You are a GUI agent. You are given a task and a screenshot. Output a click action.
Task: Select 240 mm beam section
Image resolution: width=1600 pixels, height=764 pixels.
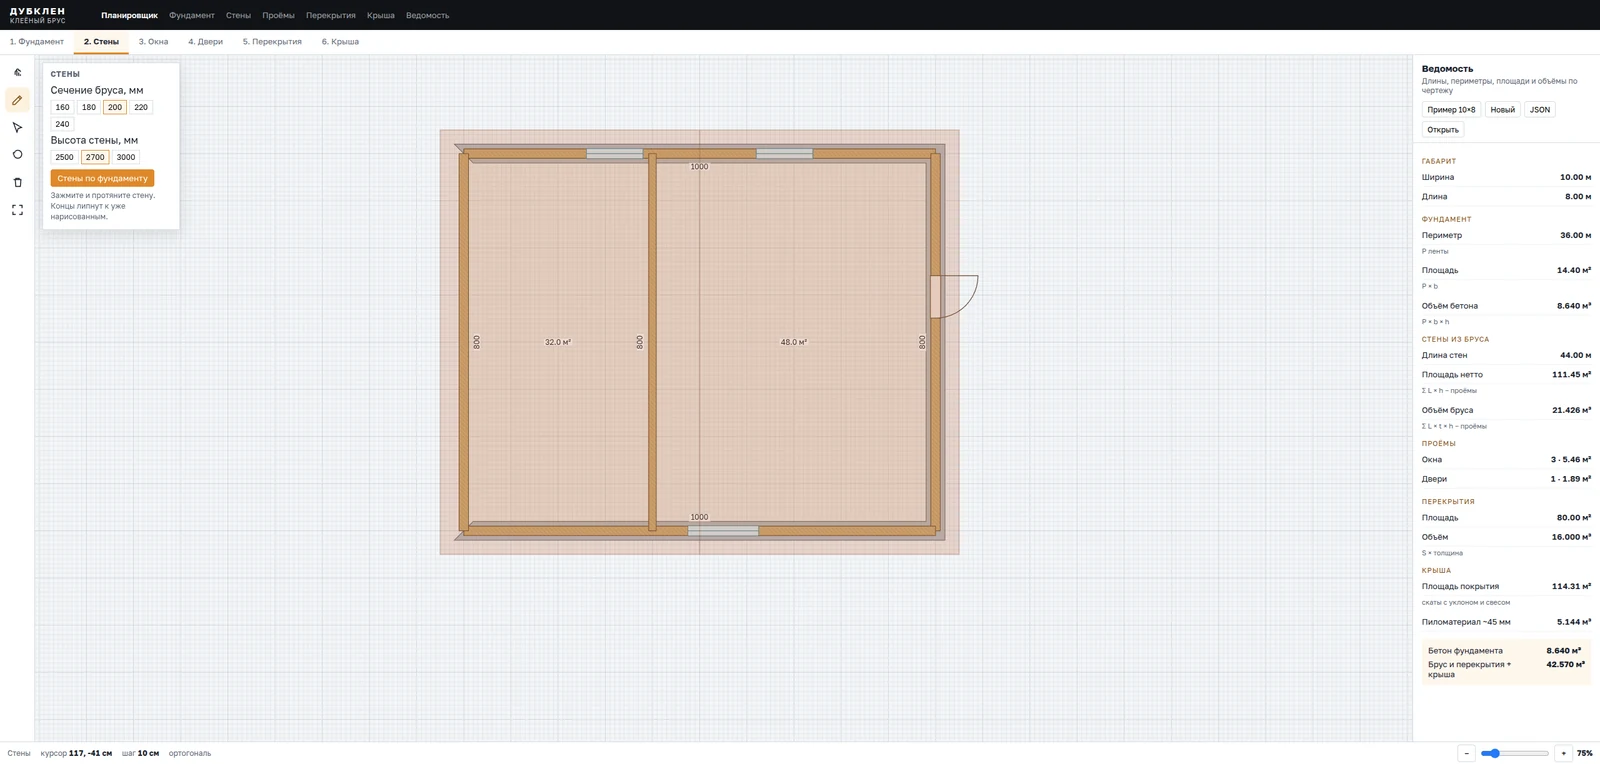(62, 124)
